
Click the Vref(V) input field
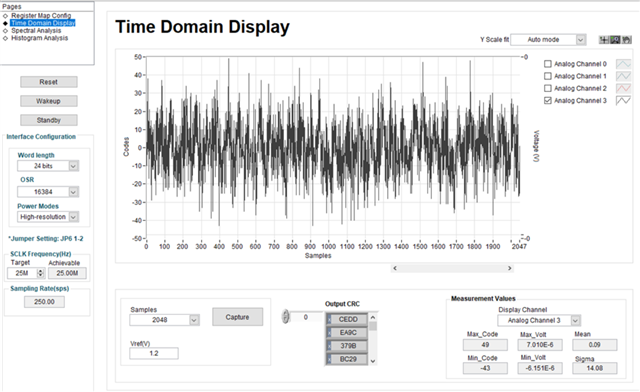tap(154, 353)
